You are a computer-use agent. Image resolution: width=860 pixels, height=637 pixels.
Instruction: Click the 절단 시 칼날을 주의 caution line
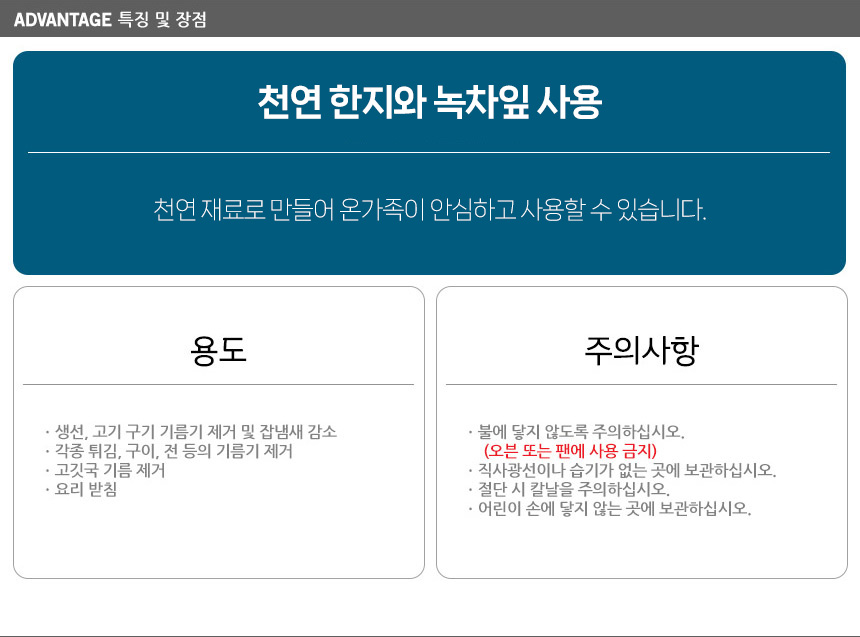point(572,489)
